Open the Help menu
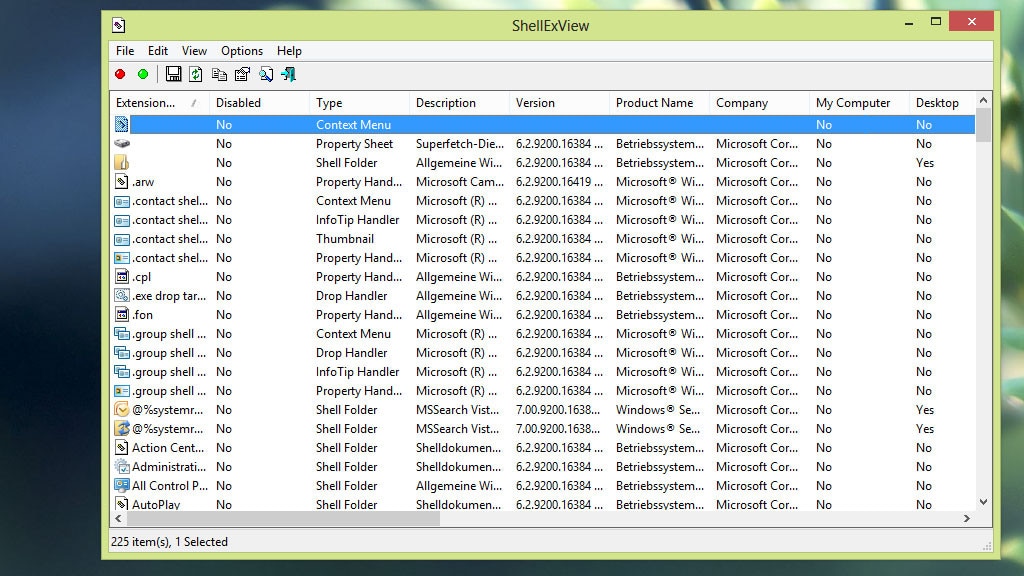This screenshot has width=1024, height=576. pos(289,51)
